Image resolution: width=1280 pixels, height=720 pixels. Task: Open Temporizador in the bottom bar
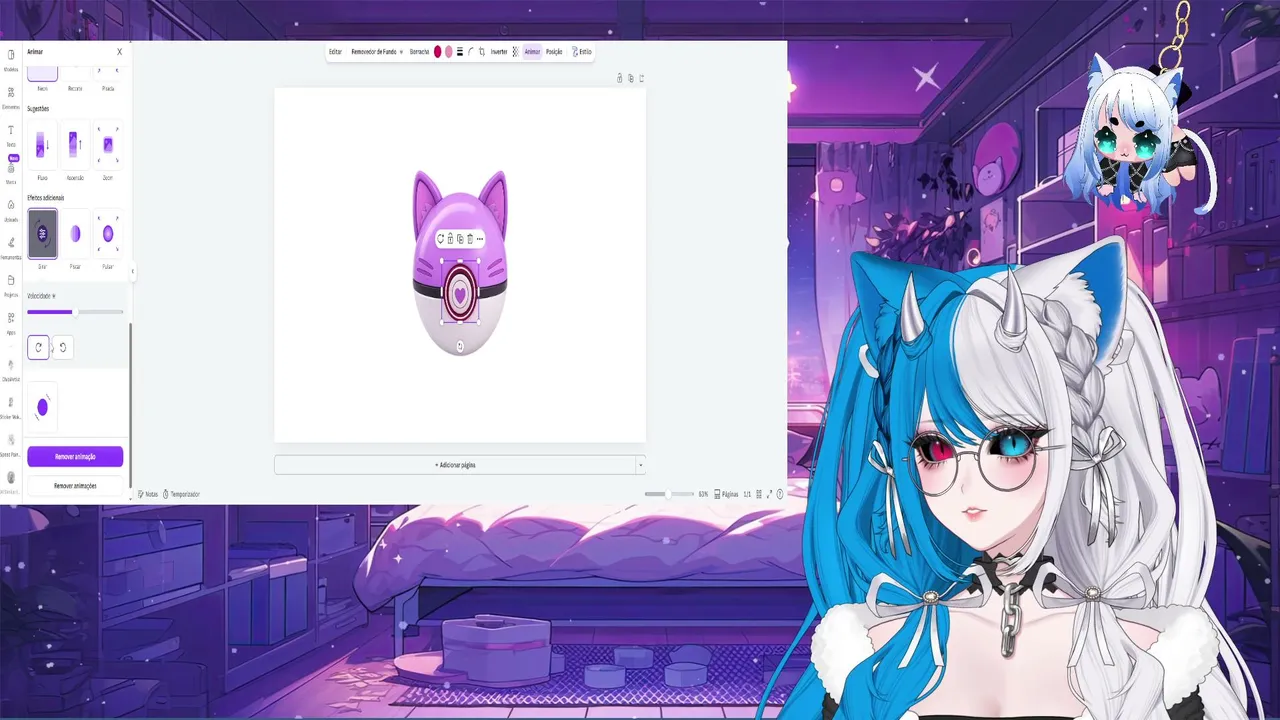point(181,494)
